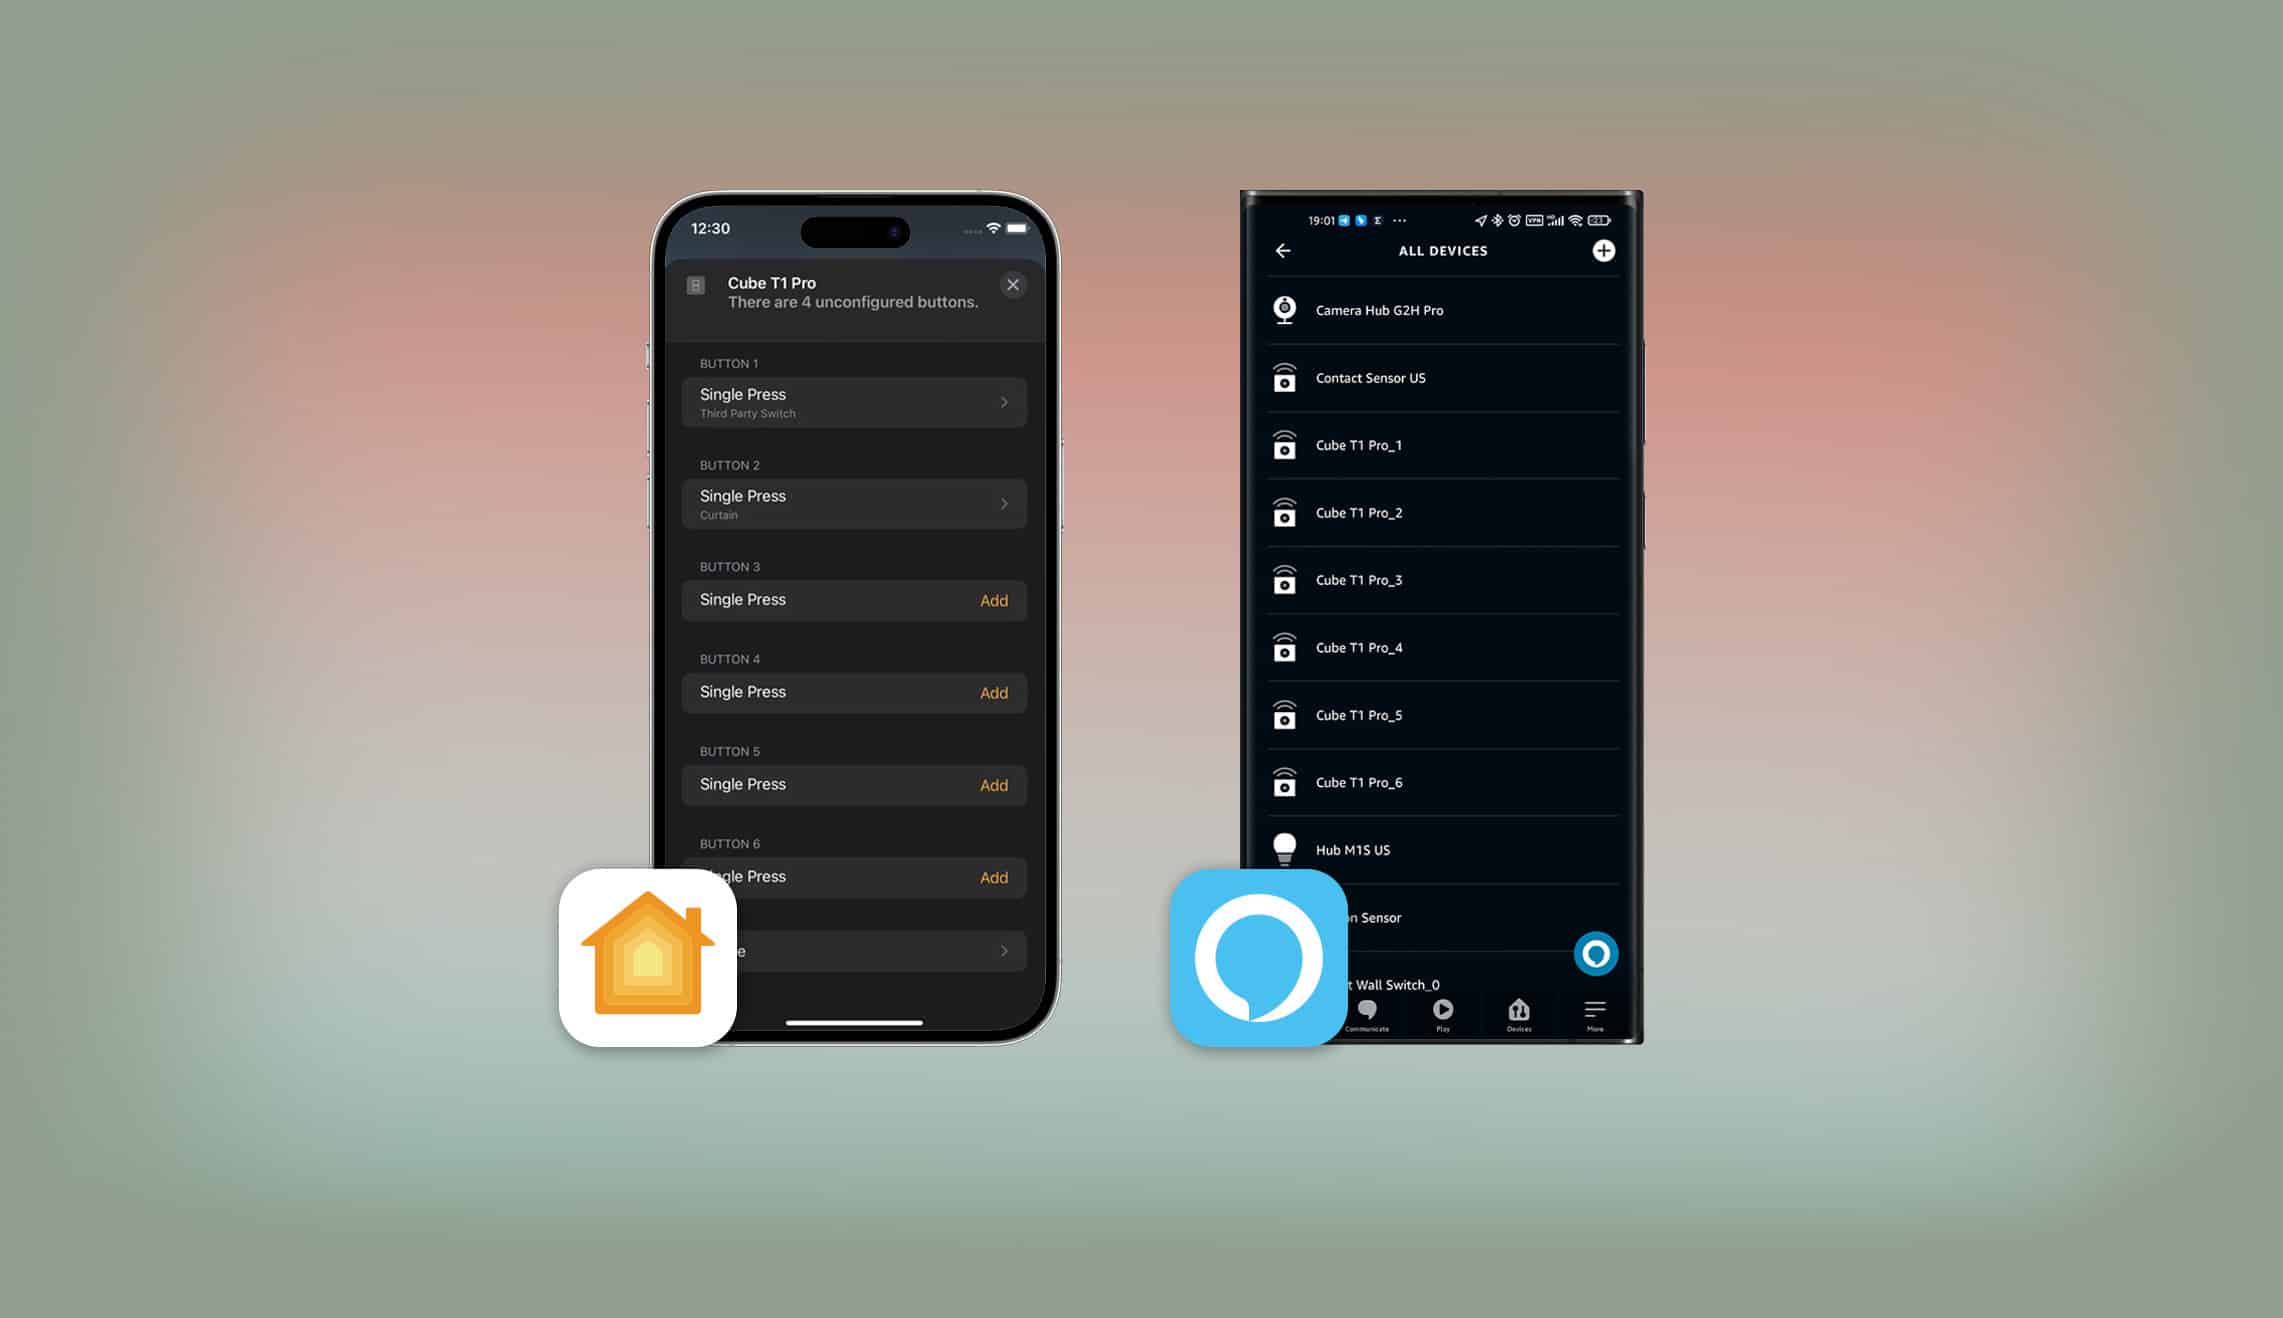The height and width of the screenshot is (1318, 2283).
Task: Tap the back arrow icon on All Devices
Action: pos(1284,251)
